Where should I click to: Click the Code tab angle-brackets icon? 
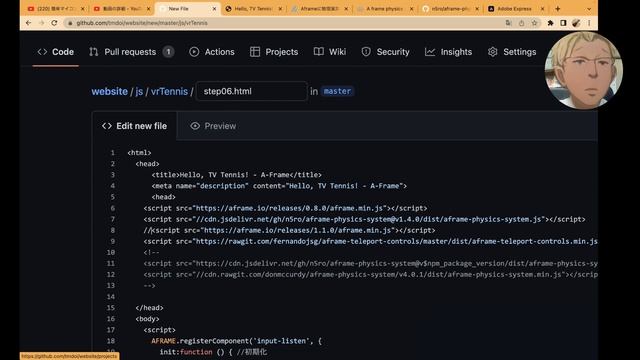(42, 52)
